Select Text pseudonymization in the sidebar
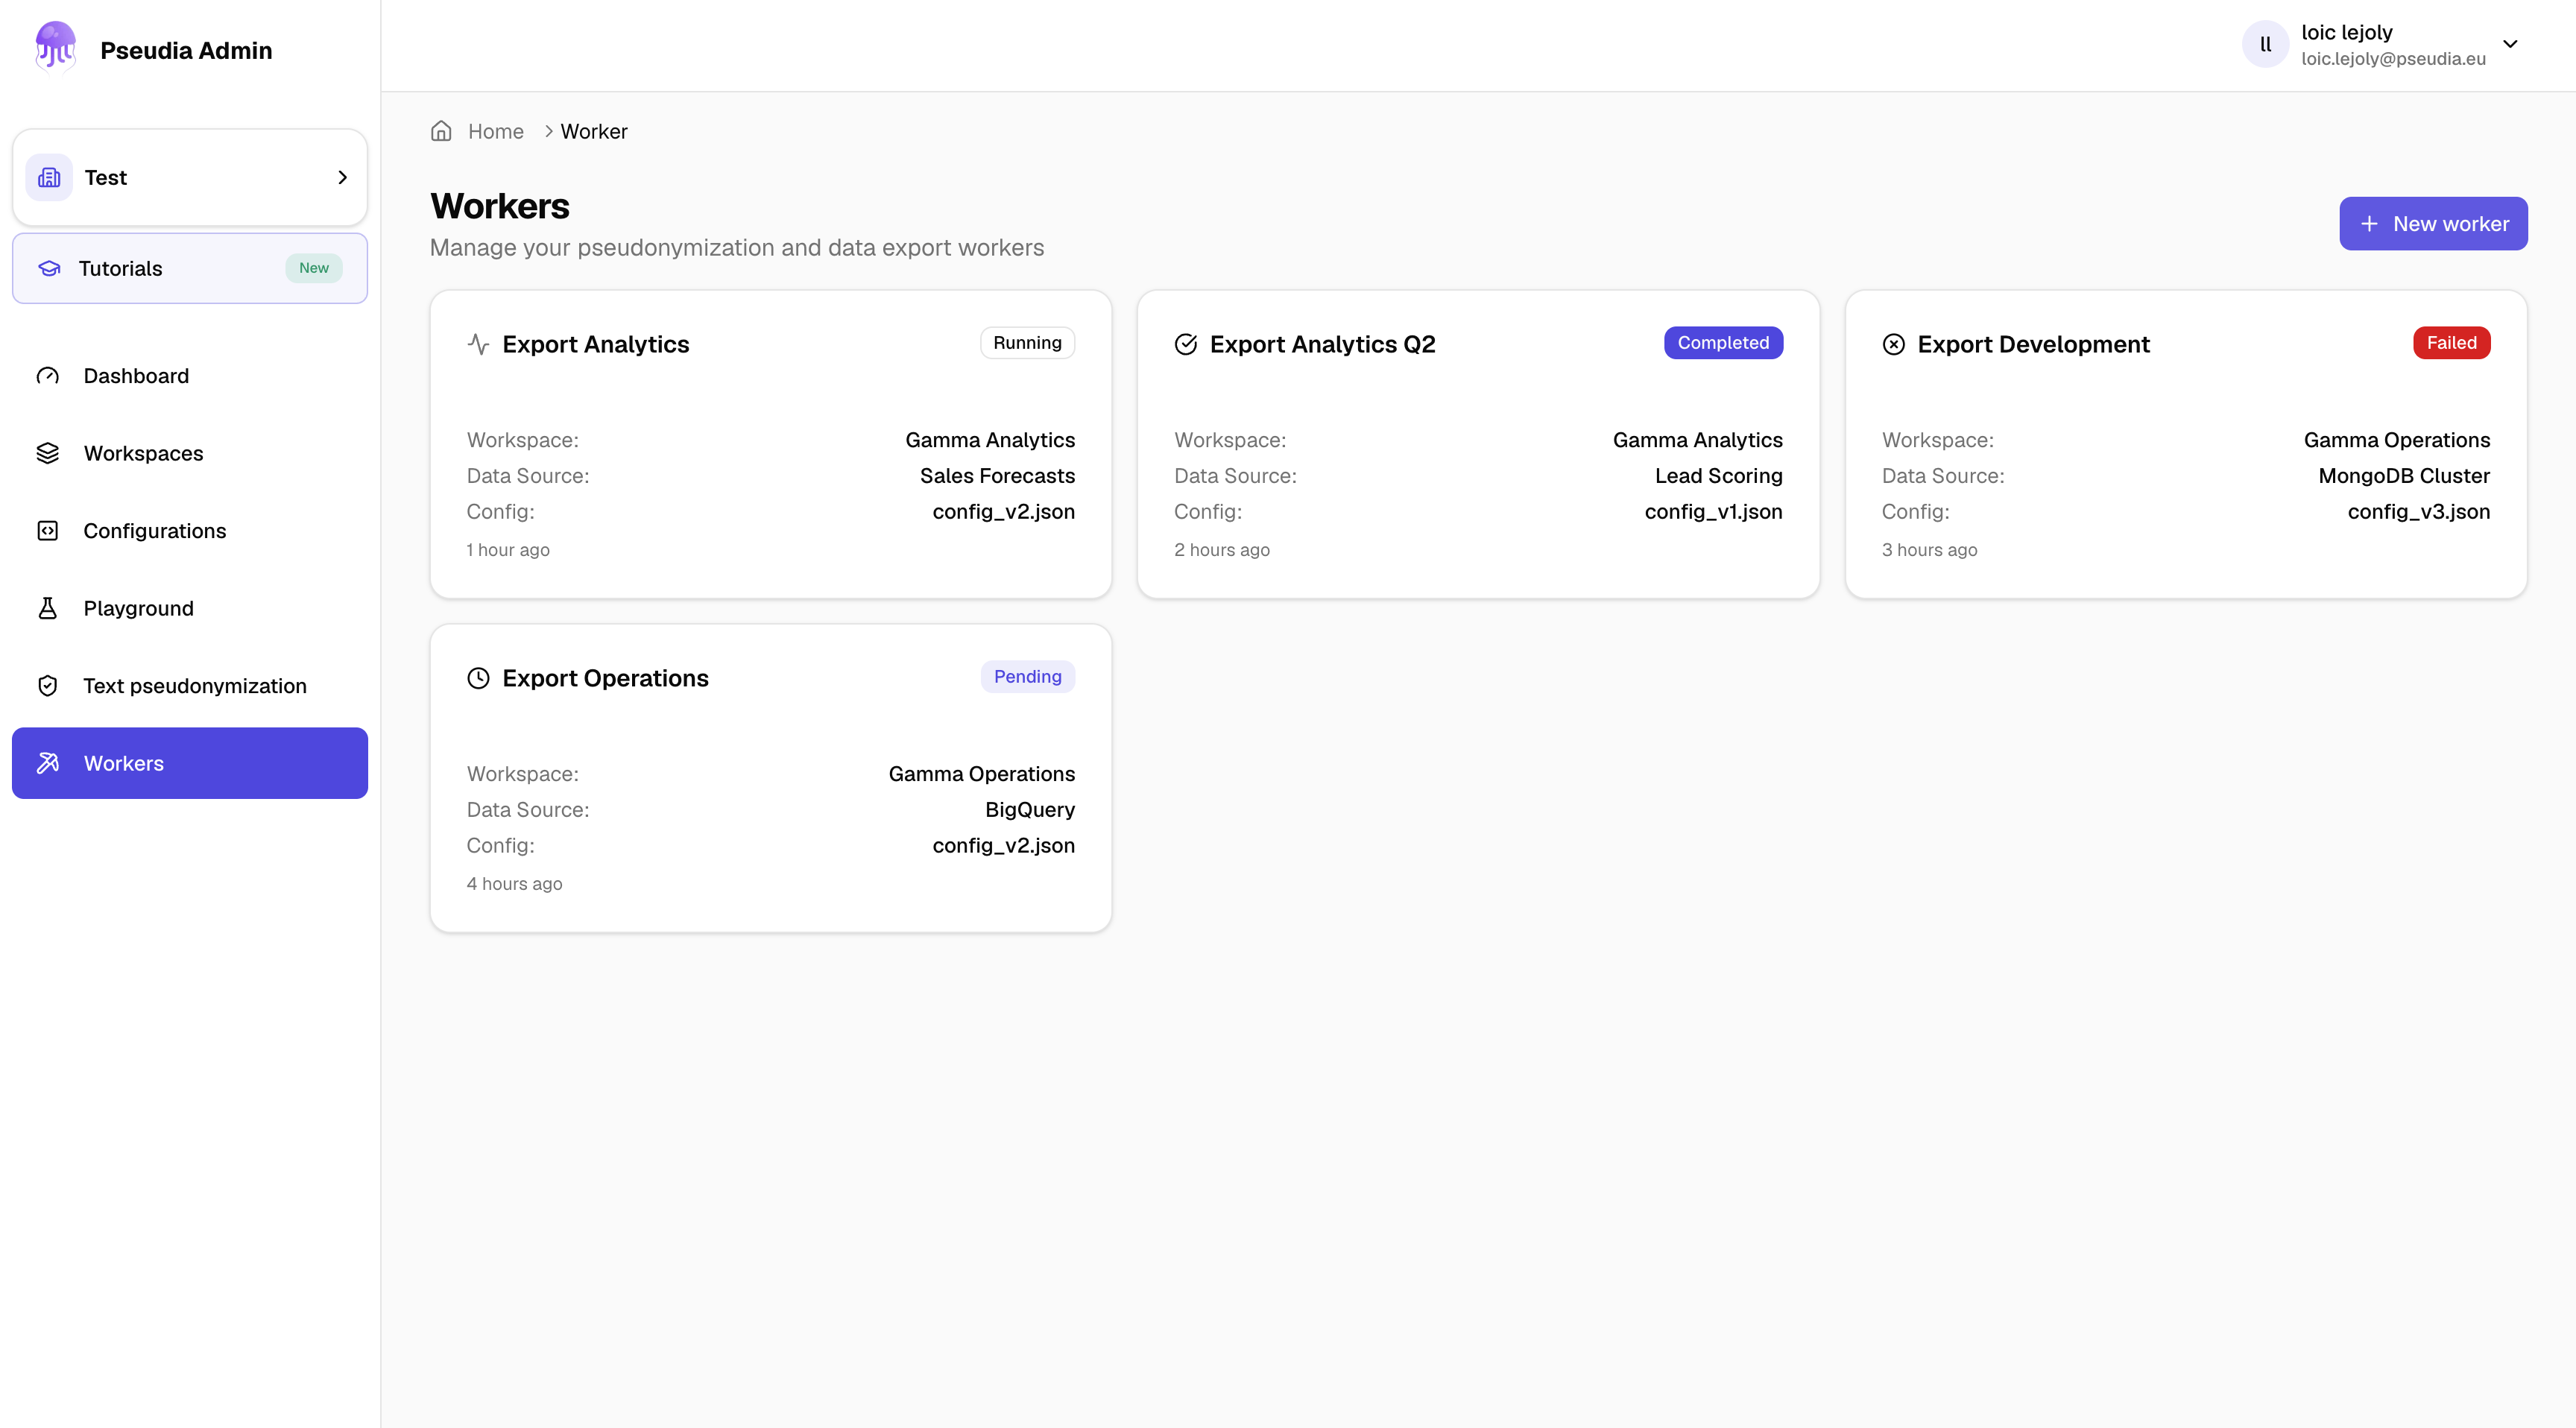Screen dimensions: 2576x1428 click(190, 686)
